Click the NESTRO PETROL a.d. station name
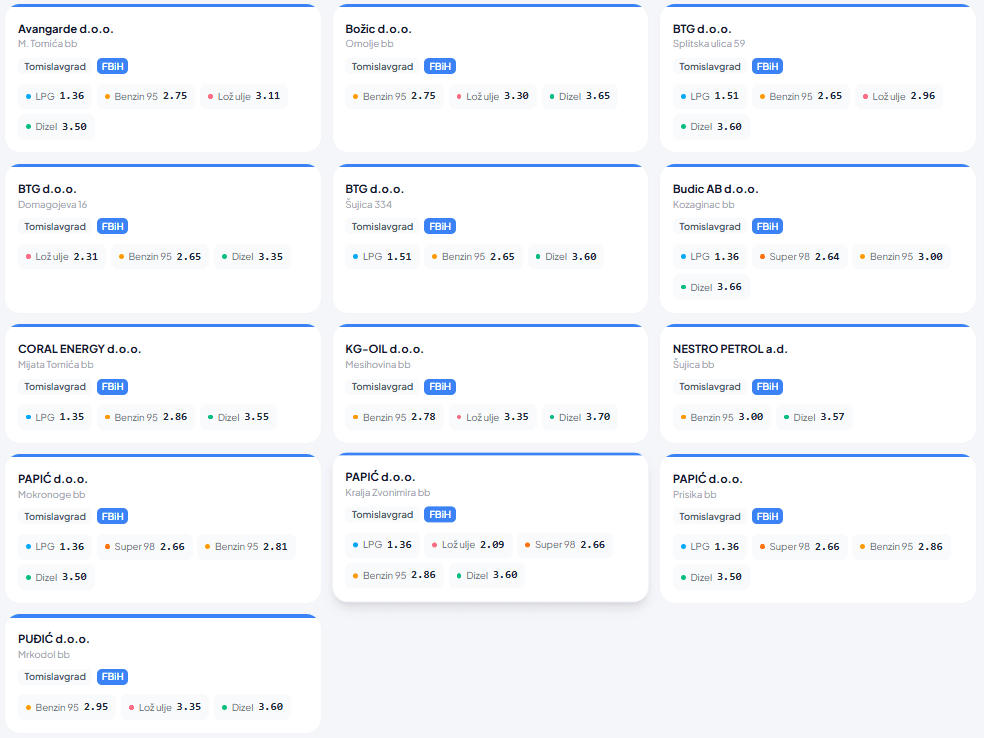 pos(730,349)
